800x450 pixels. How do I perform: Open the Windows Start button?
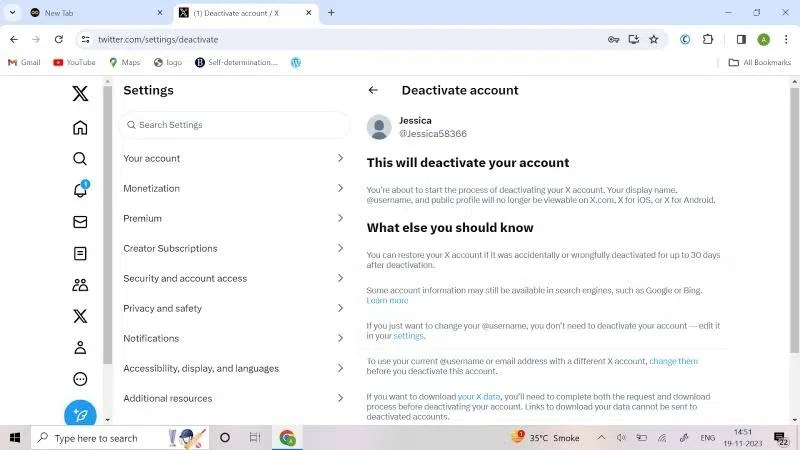15,438
